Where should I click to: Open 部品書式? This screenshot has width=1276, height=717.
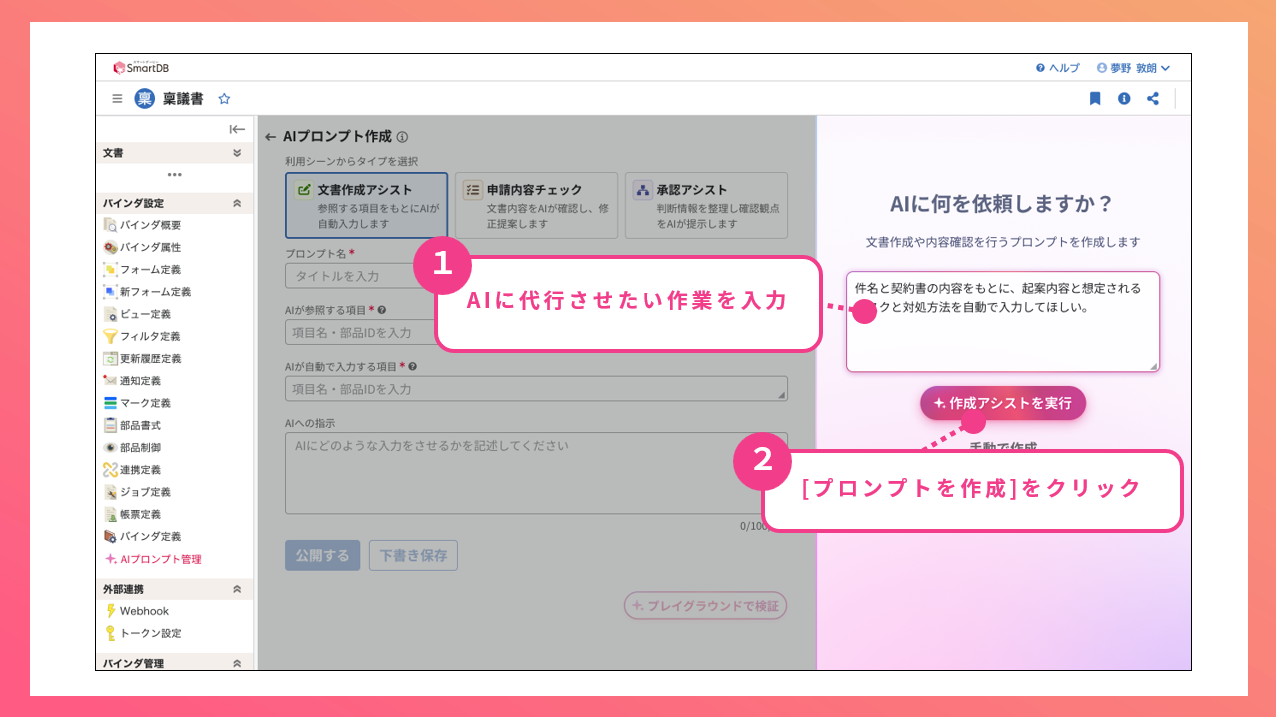point(132,425)
